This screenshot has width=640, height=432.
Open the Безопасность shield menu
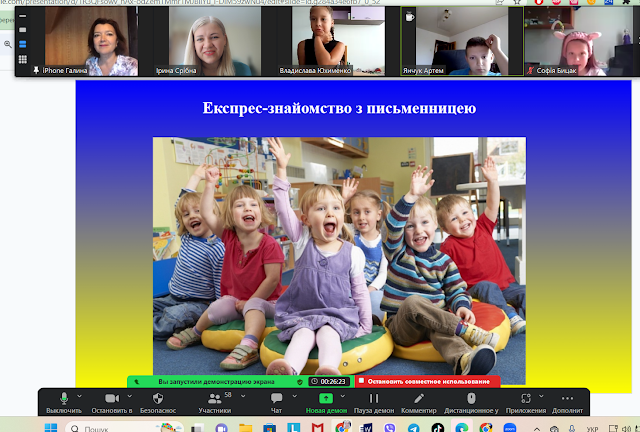point(158,402)
